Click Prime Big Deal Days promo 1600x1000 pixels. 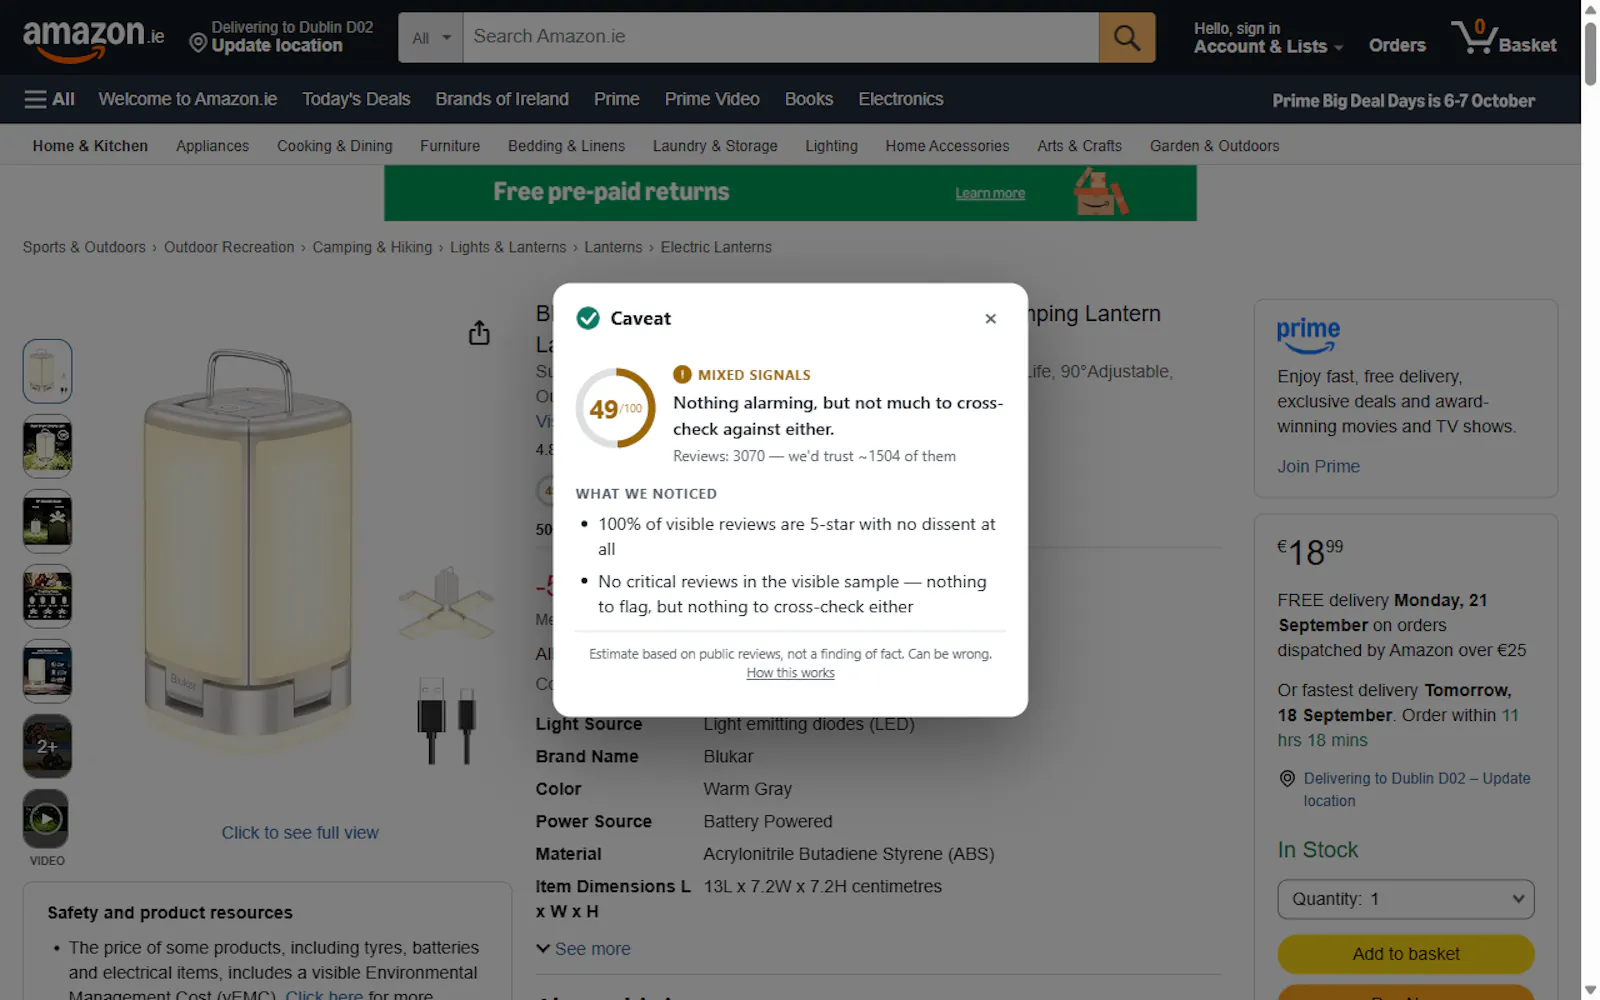pos(1403,100)
